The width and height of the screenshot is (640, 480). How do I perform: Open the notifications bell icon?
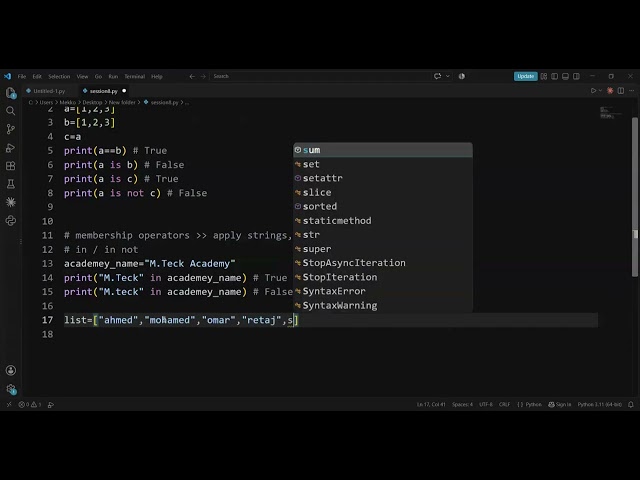coord(631,404)
